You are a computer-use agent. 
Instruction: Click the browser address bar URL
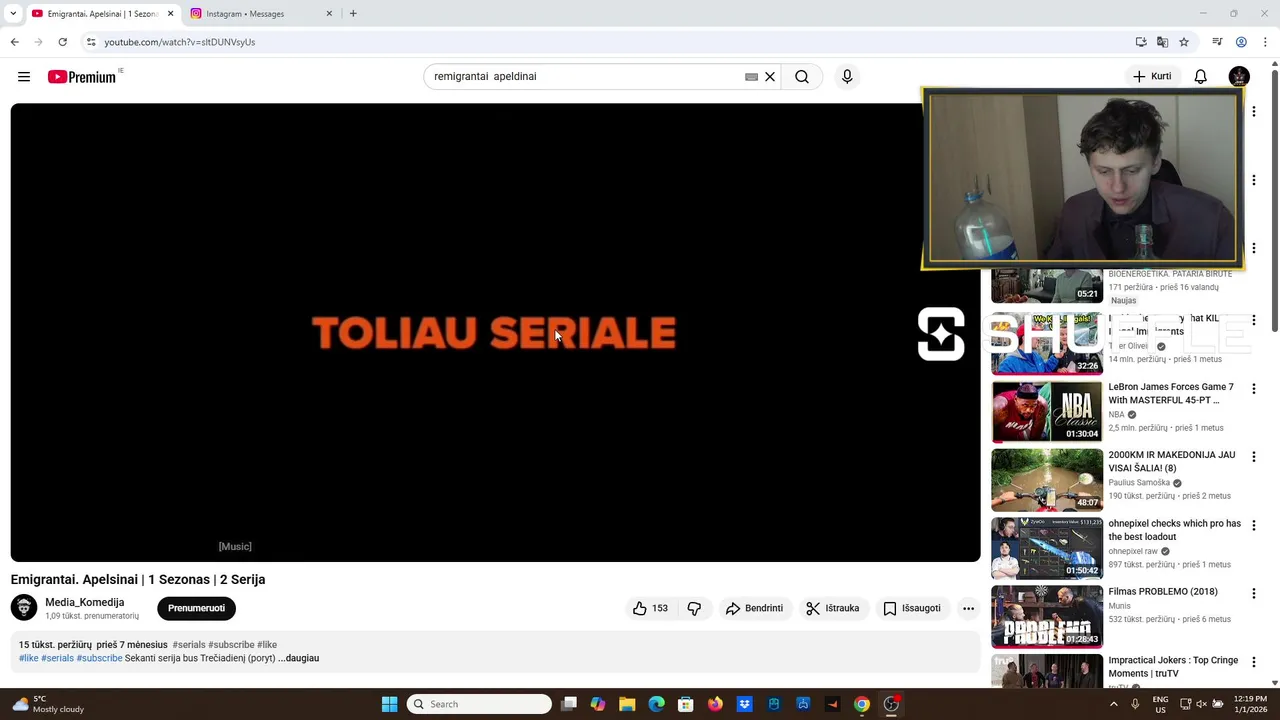point(180,42)
